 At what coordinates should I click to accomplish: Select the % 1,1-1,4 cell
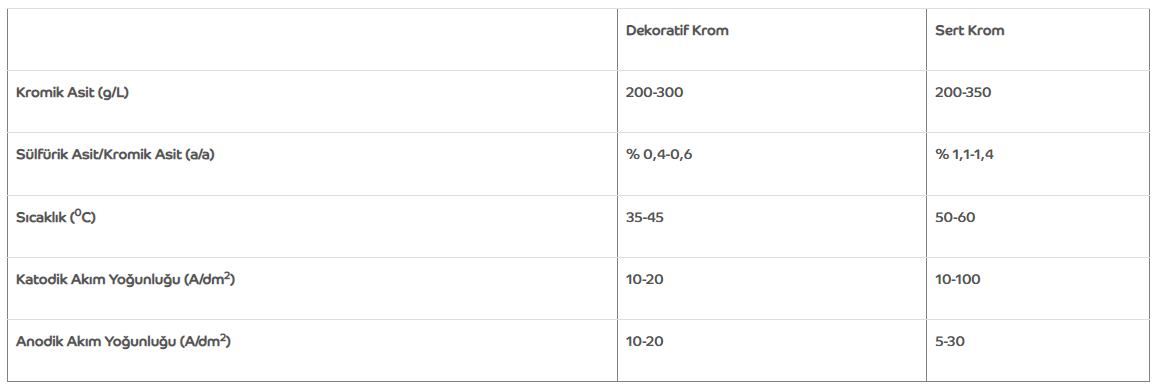(965, 155)
